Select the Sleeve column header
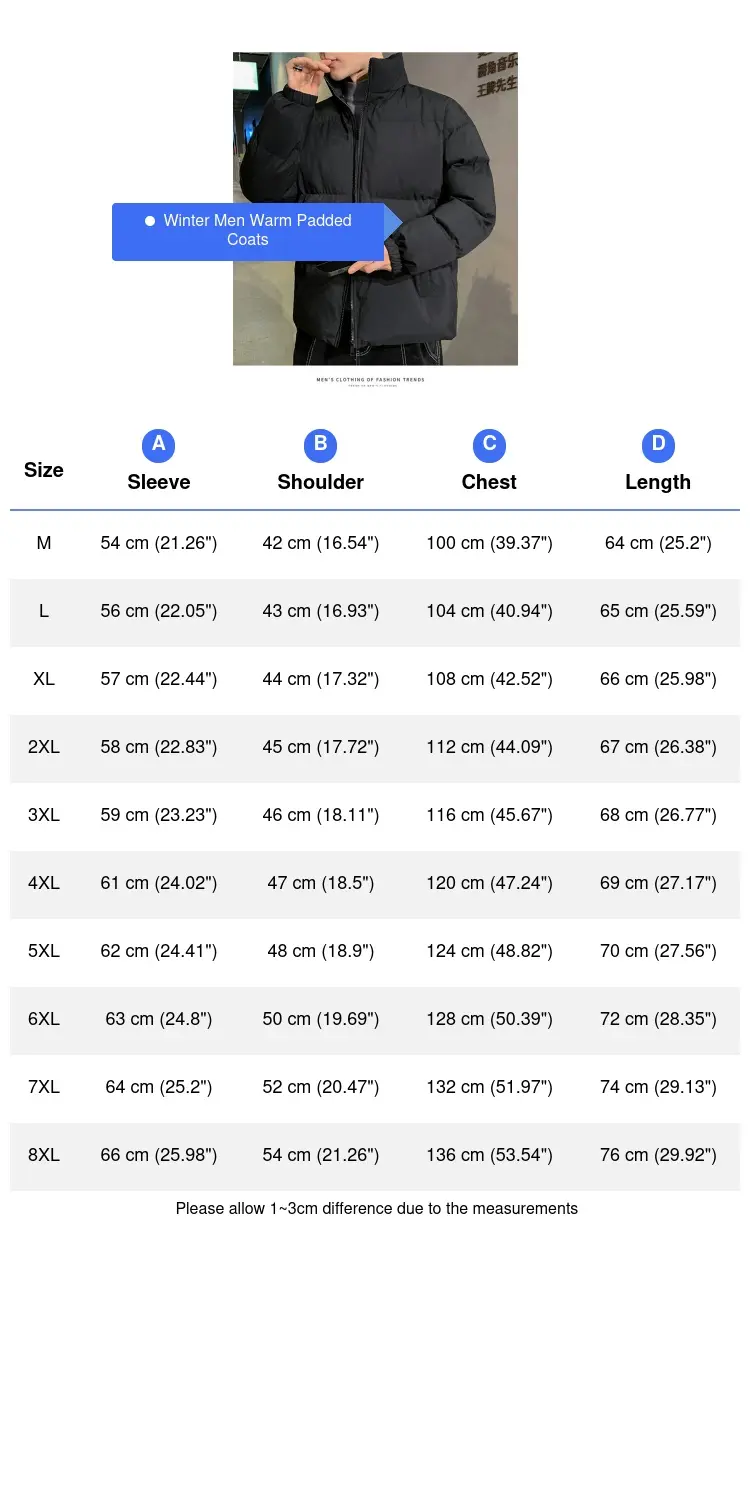The image size is (750, 1500). [x=158, y=482]
